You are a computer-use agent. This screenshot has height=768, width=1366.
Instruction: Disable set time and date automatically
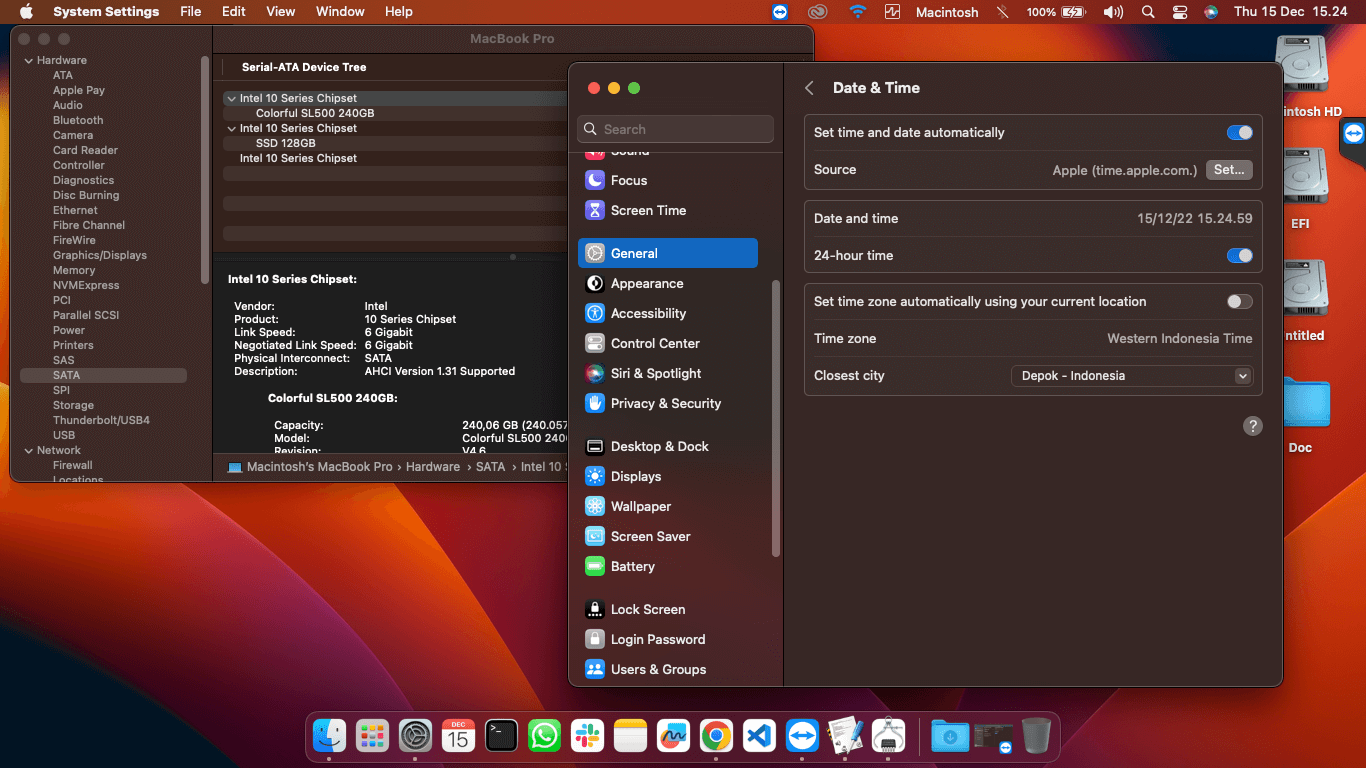[x=1239, y=132]
